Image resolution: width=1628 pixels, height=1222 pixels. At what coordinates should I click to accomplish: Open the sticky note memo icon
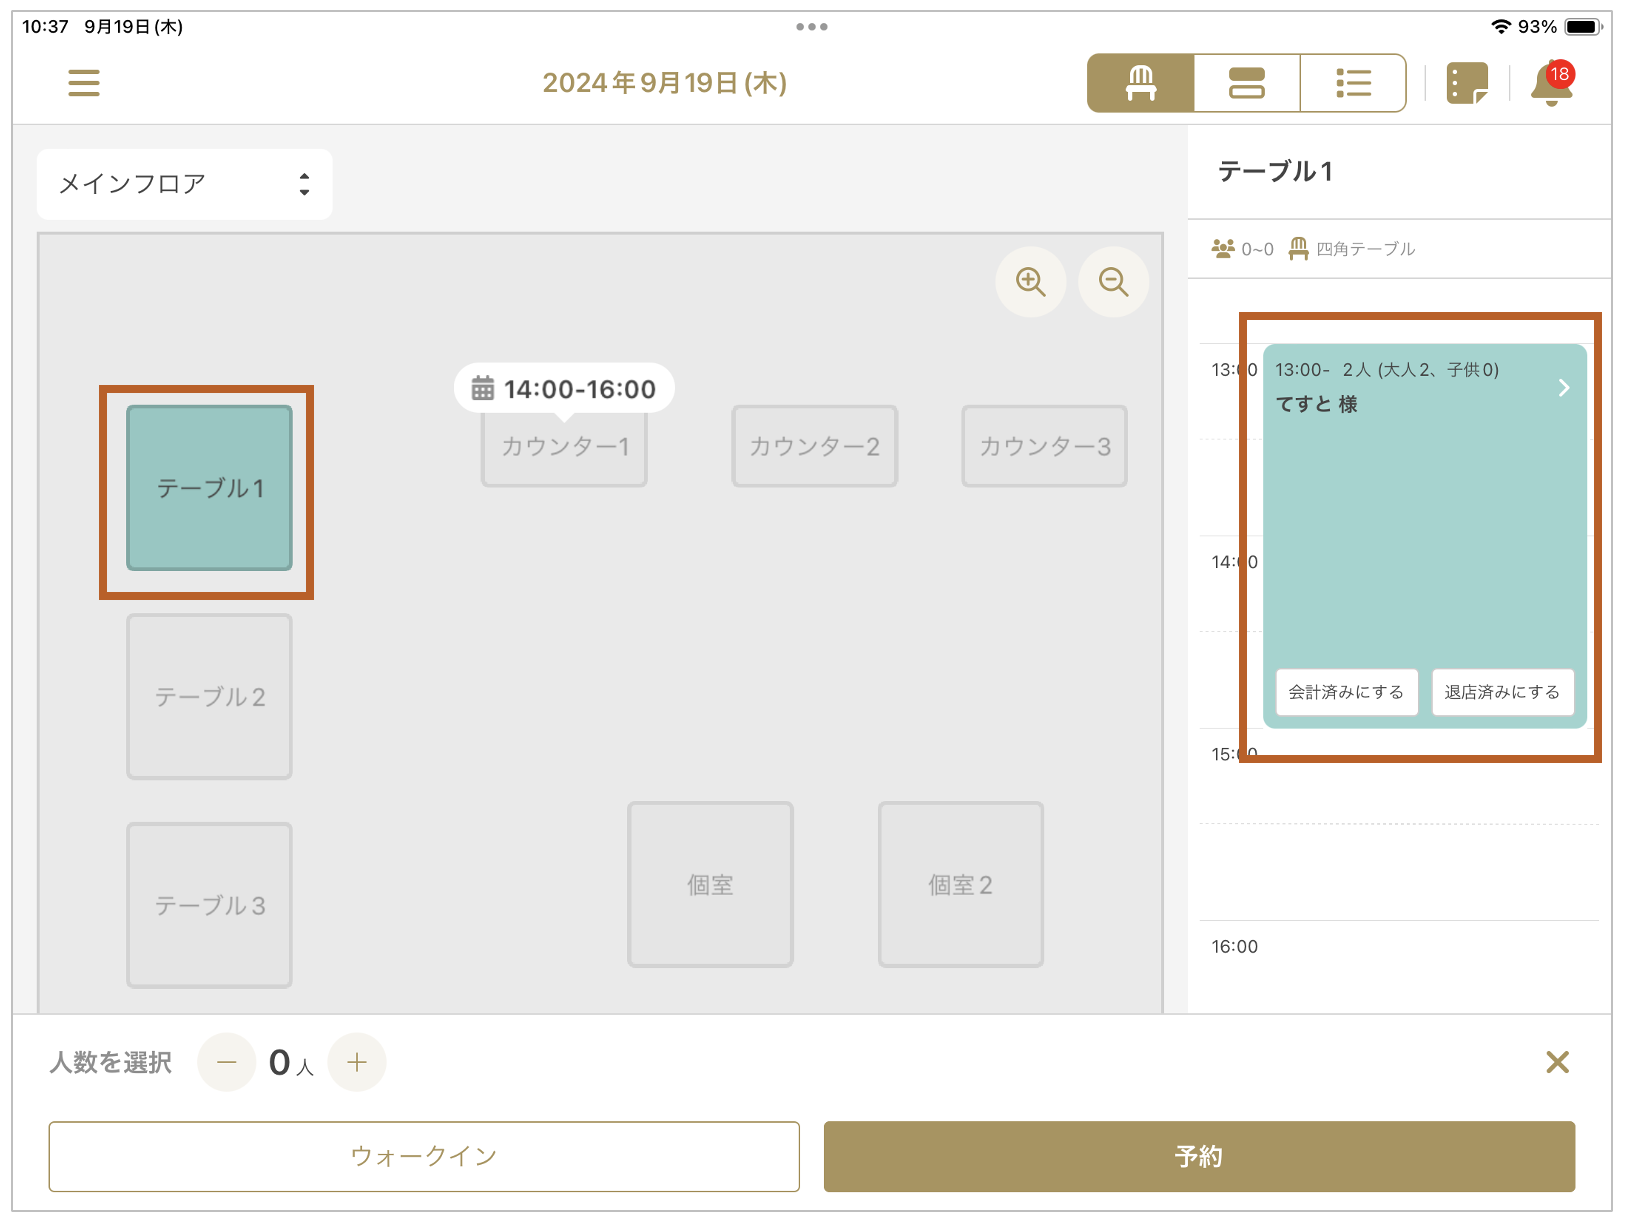[1467, 83]
